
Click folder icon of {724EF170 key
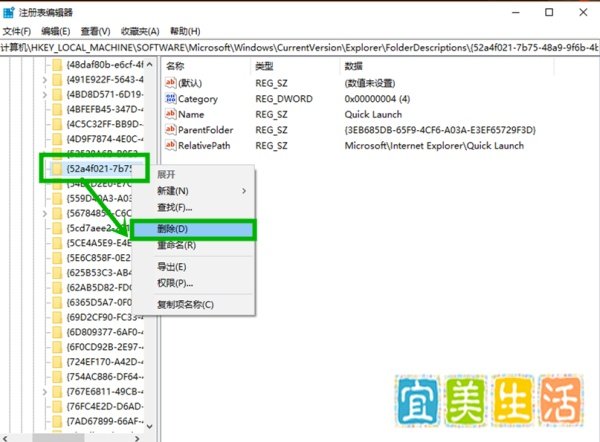[x=57, y=362]
